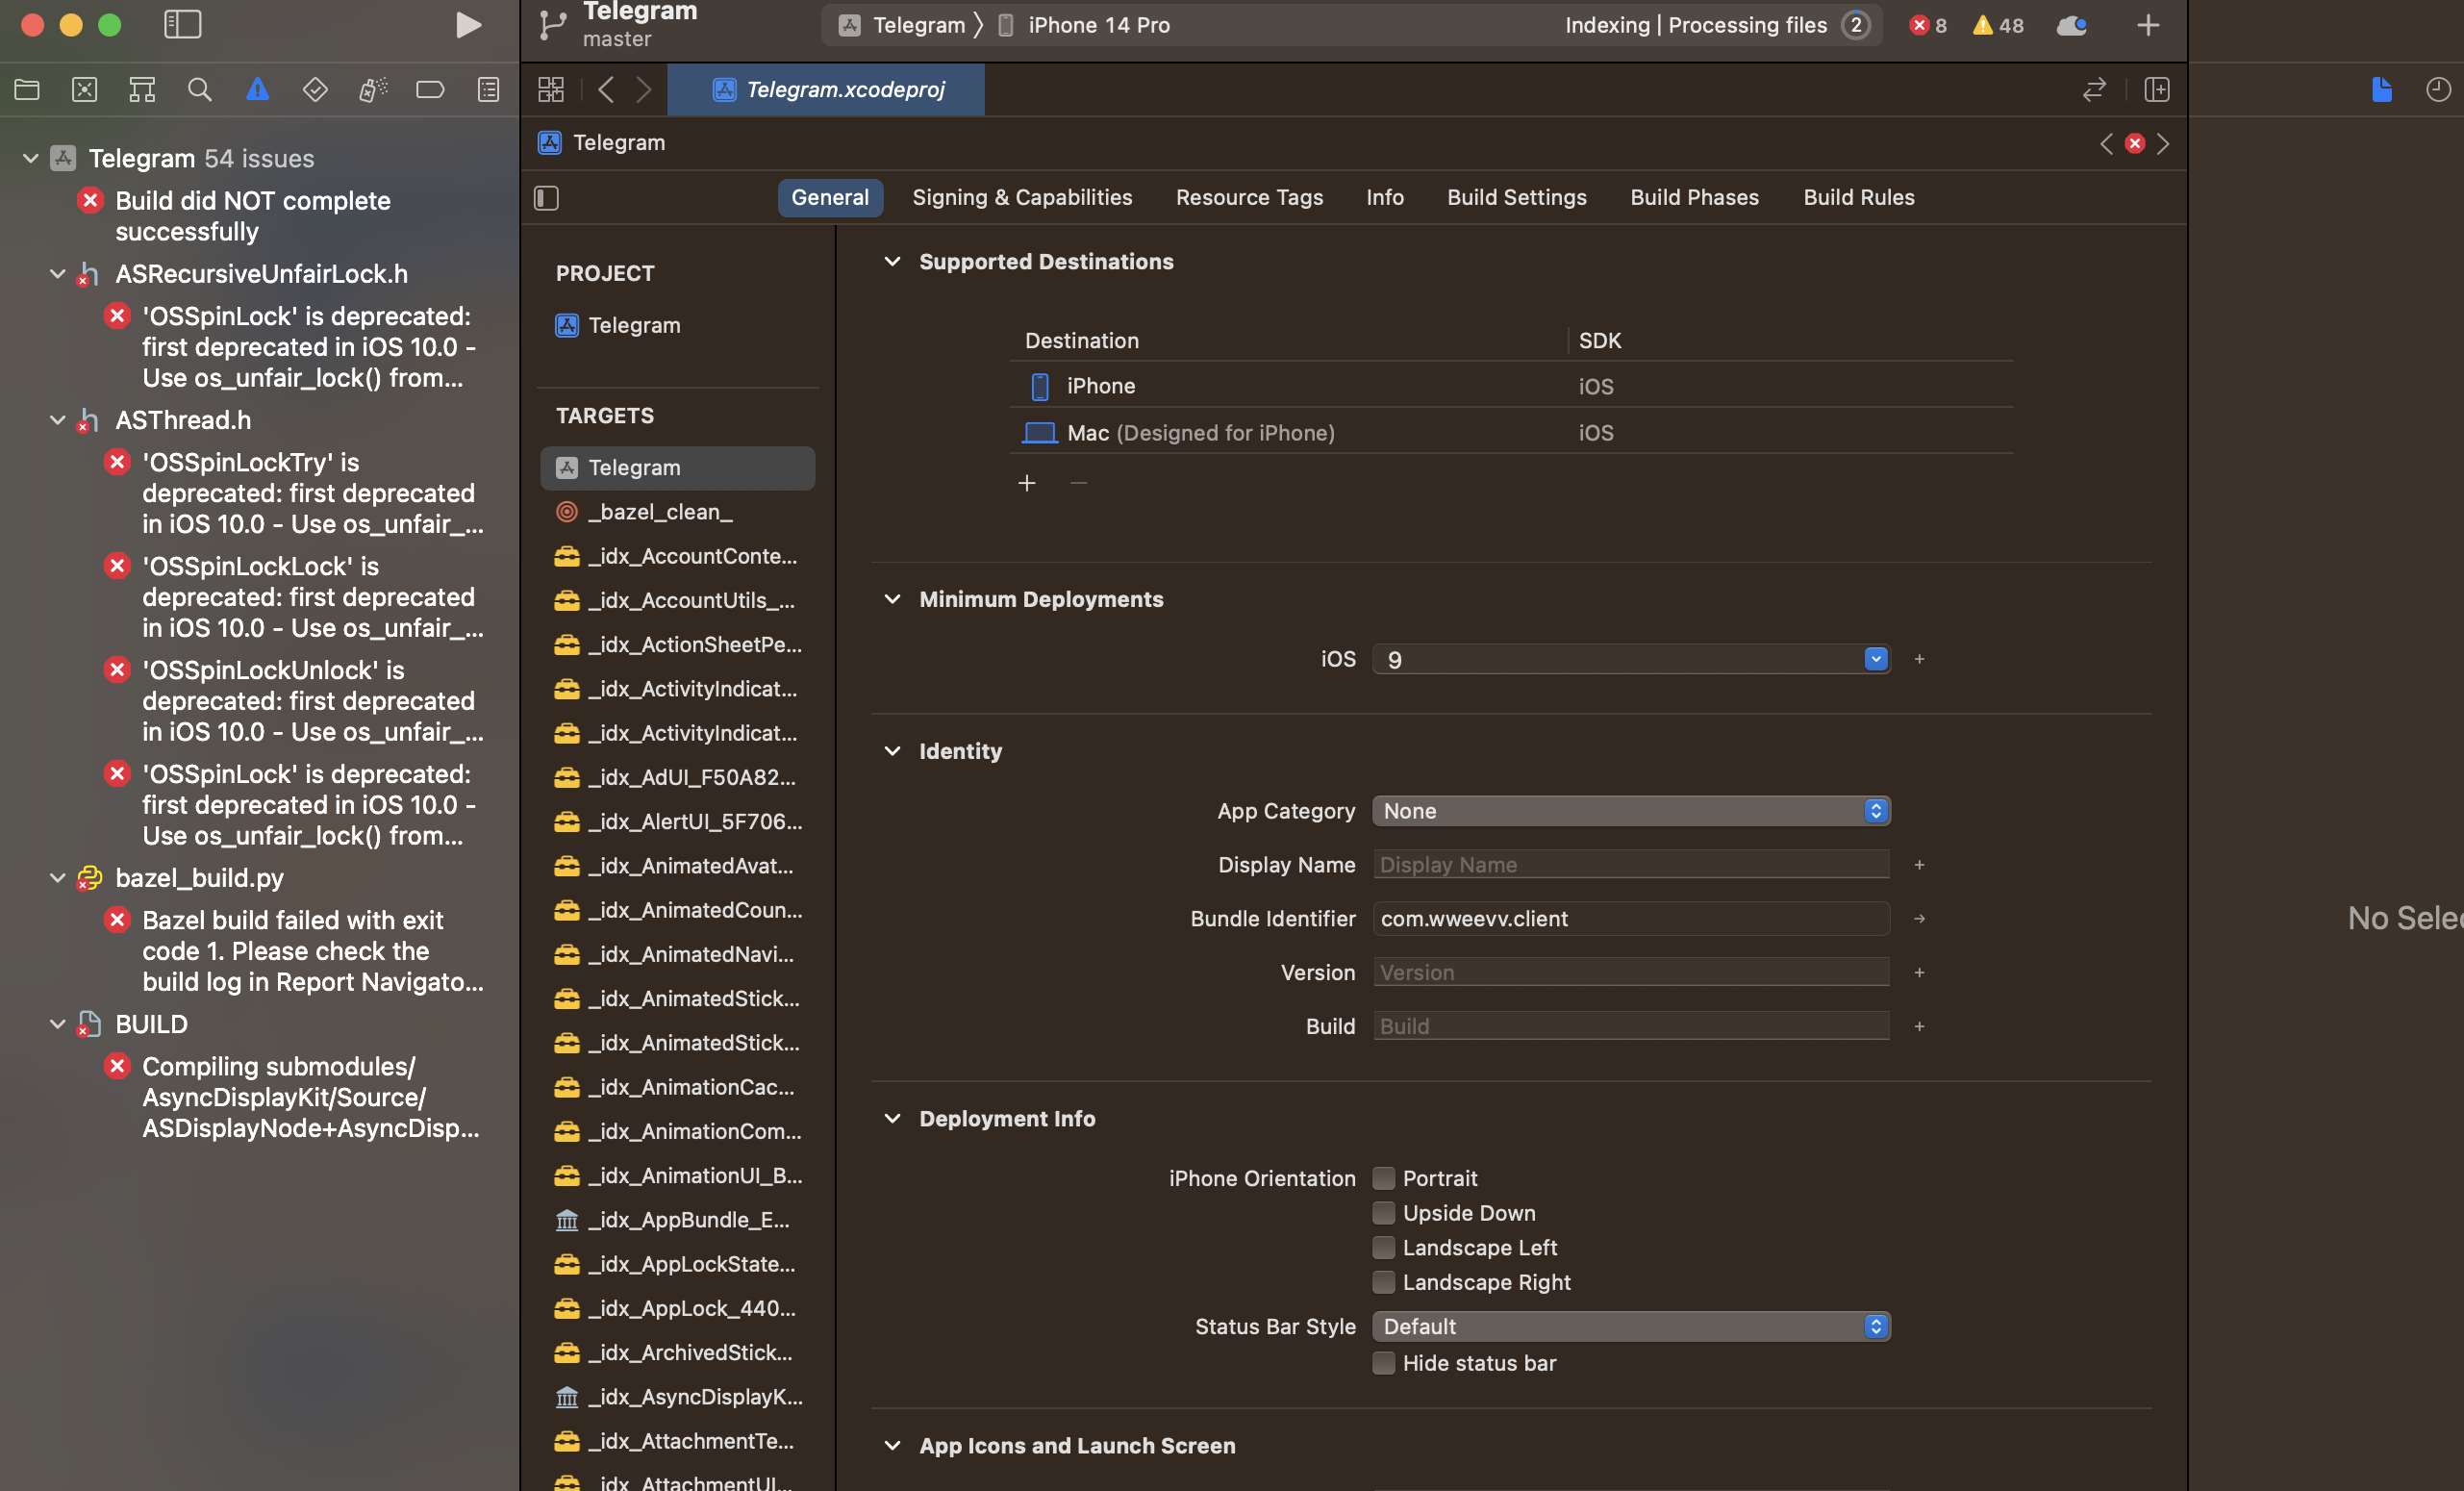Click the Version input field
Viewport: 2464px width, 1491px height.
coord(1630,972)
